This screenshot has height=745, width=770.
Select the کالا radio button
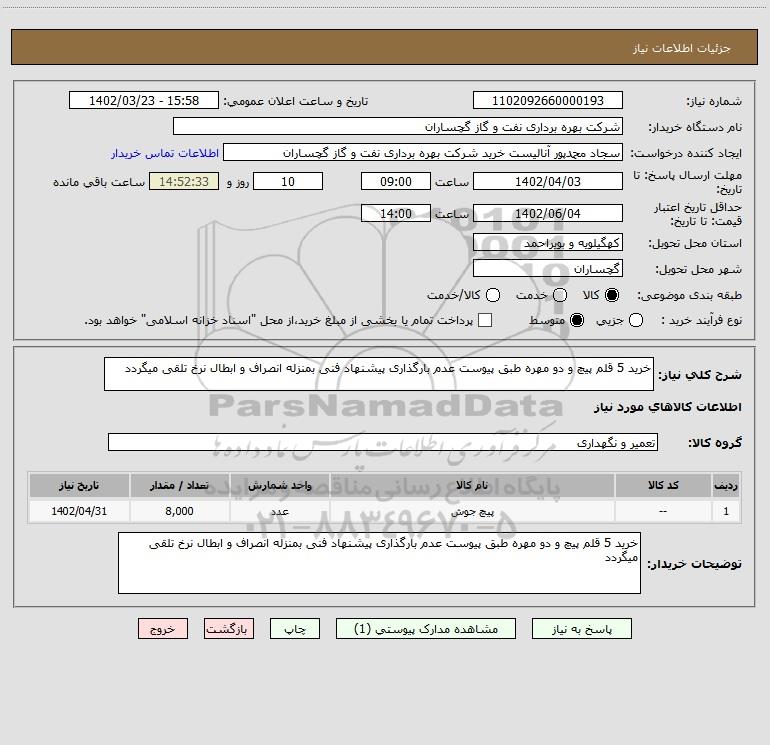click(612, 295)
